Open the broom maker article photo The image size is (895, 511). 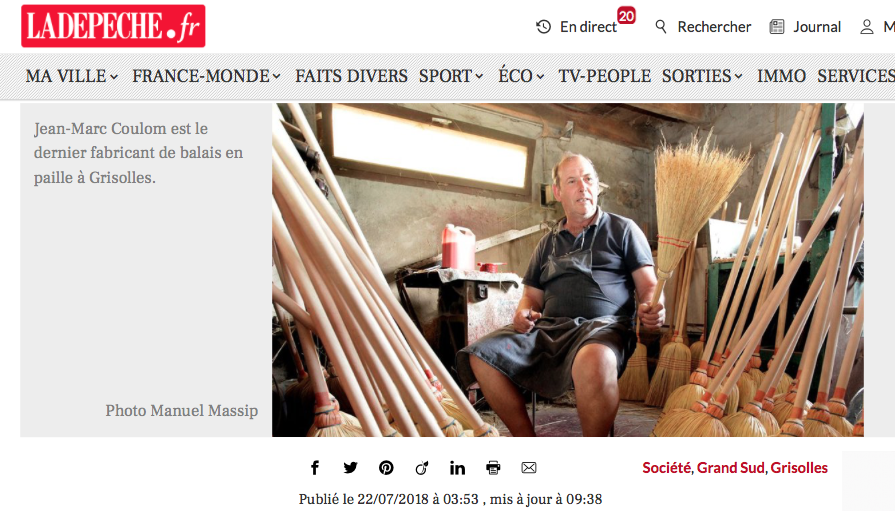(x=567, y=269)
